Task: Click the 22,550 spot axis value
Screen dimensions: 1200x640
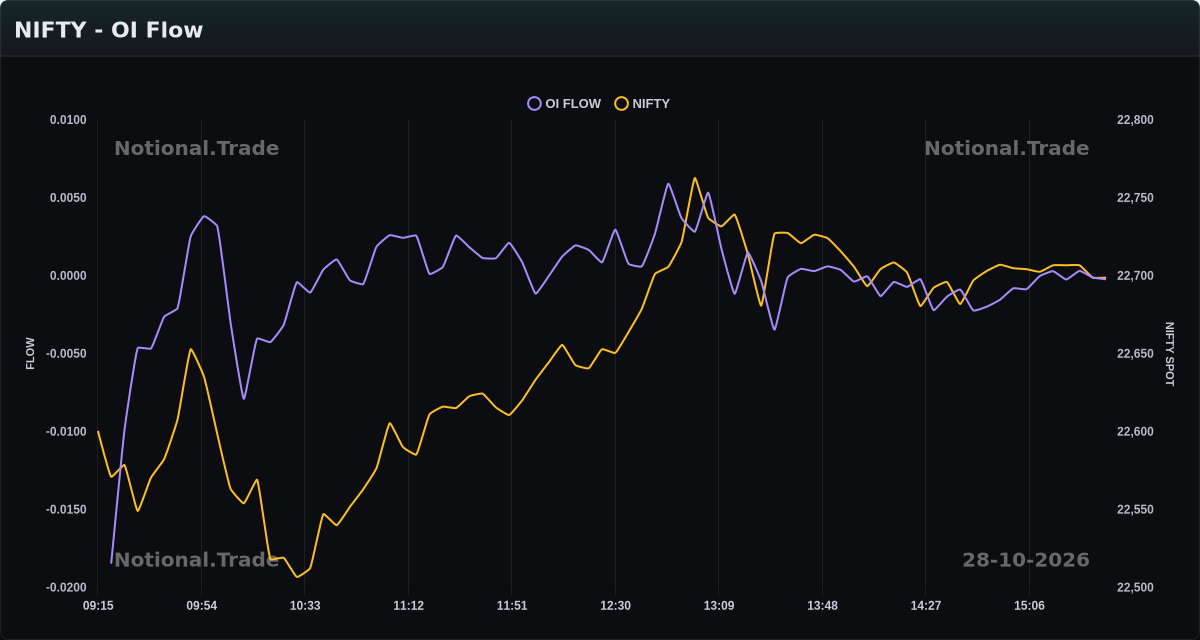Action: point(1135,510)
